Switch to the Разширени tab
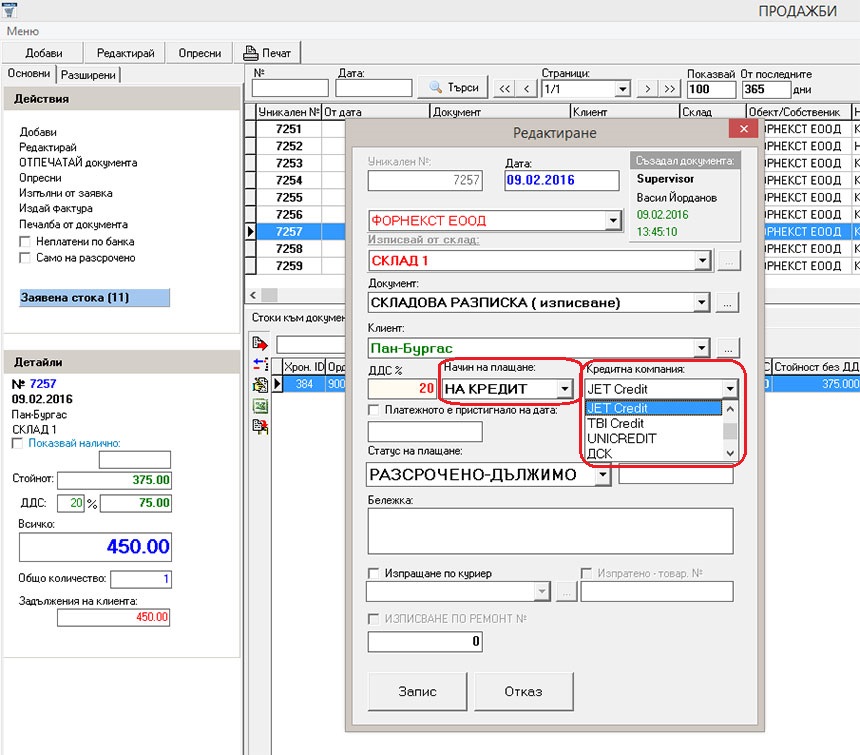Viewport: 860px width, 755px height. coord(87,75)
